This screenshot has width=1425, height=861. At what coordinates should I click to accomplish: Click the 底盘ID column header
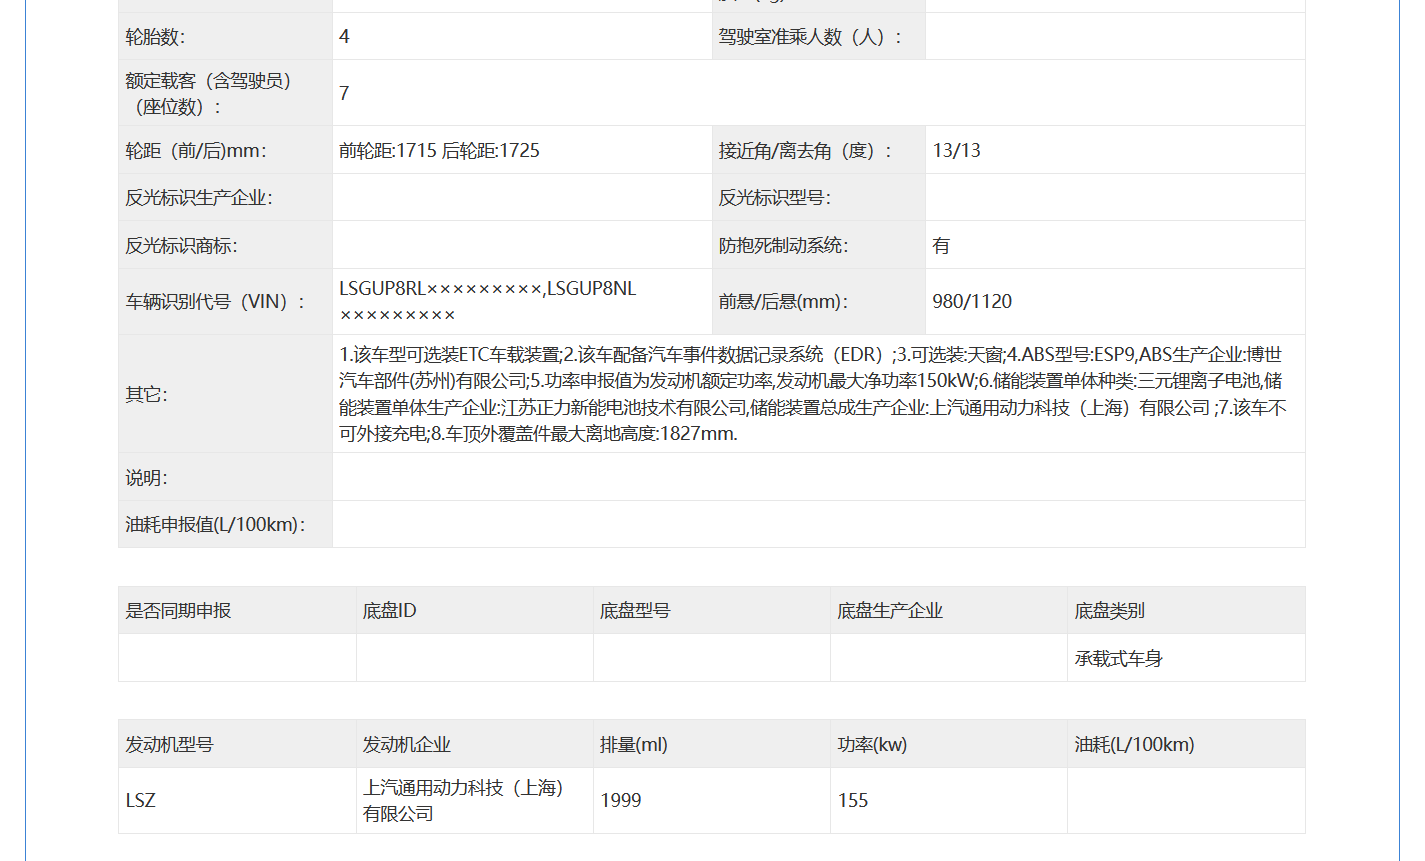tap(389, 611)
